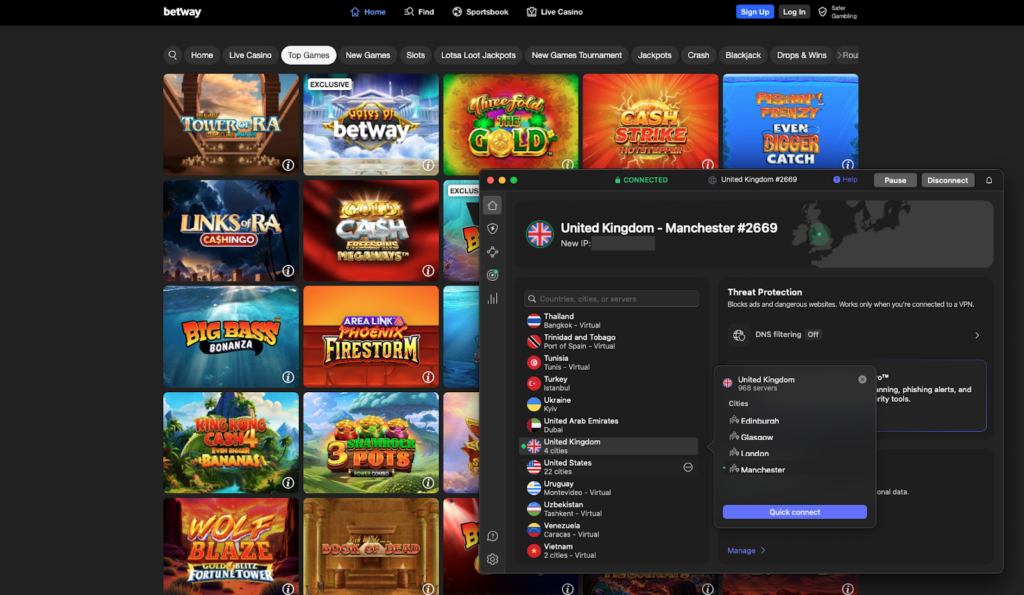Viewport: 1024px width, 595px height.
Task: Open Sportsbook in Betway top navigation
Action: (x=480, y=12)
